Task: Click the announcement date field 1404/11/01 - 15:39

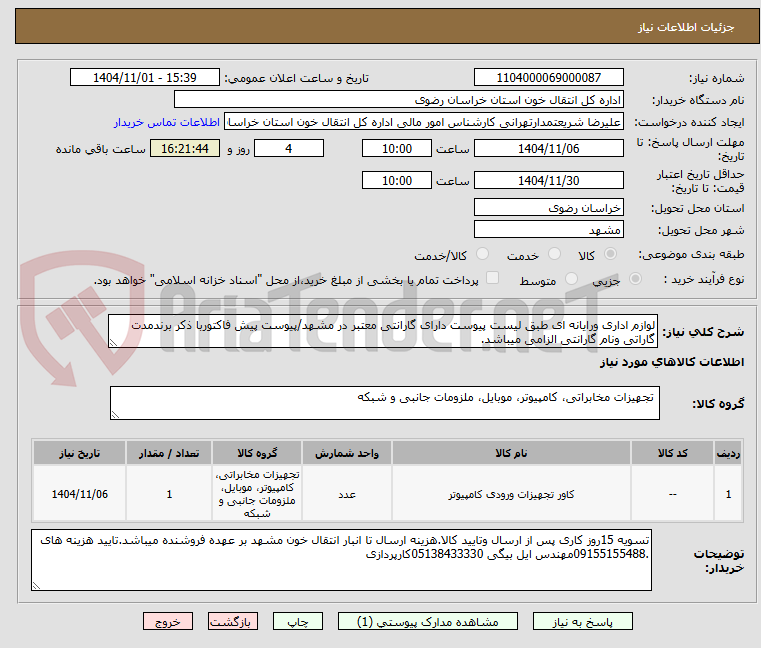Action: [145, 77]
